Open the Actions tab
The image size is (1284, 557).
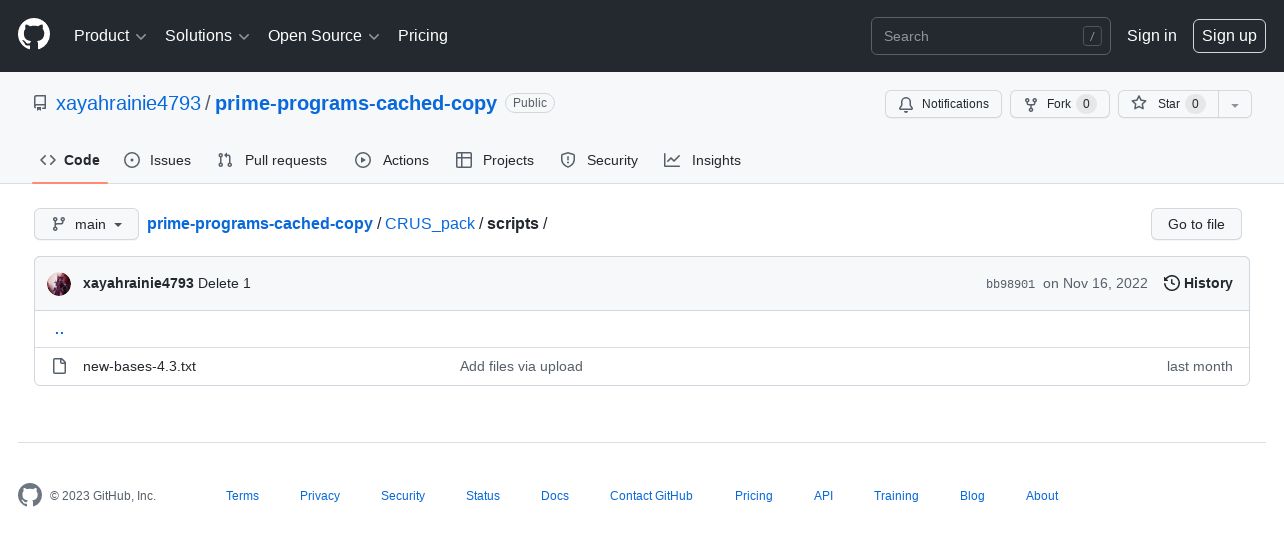tap(392, 160)
